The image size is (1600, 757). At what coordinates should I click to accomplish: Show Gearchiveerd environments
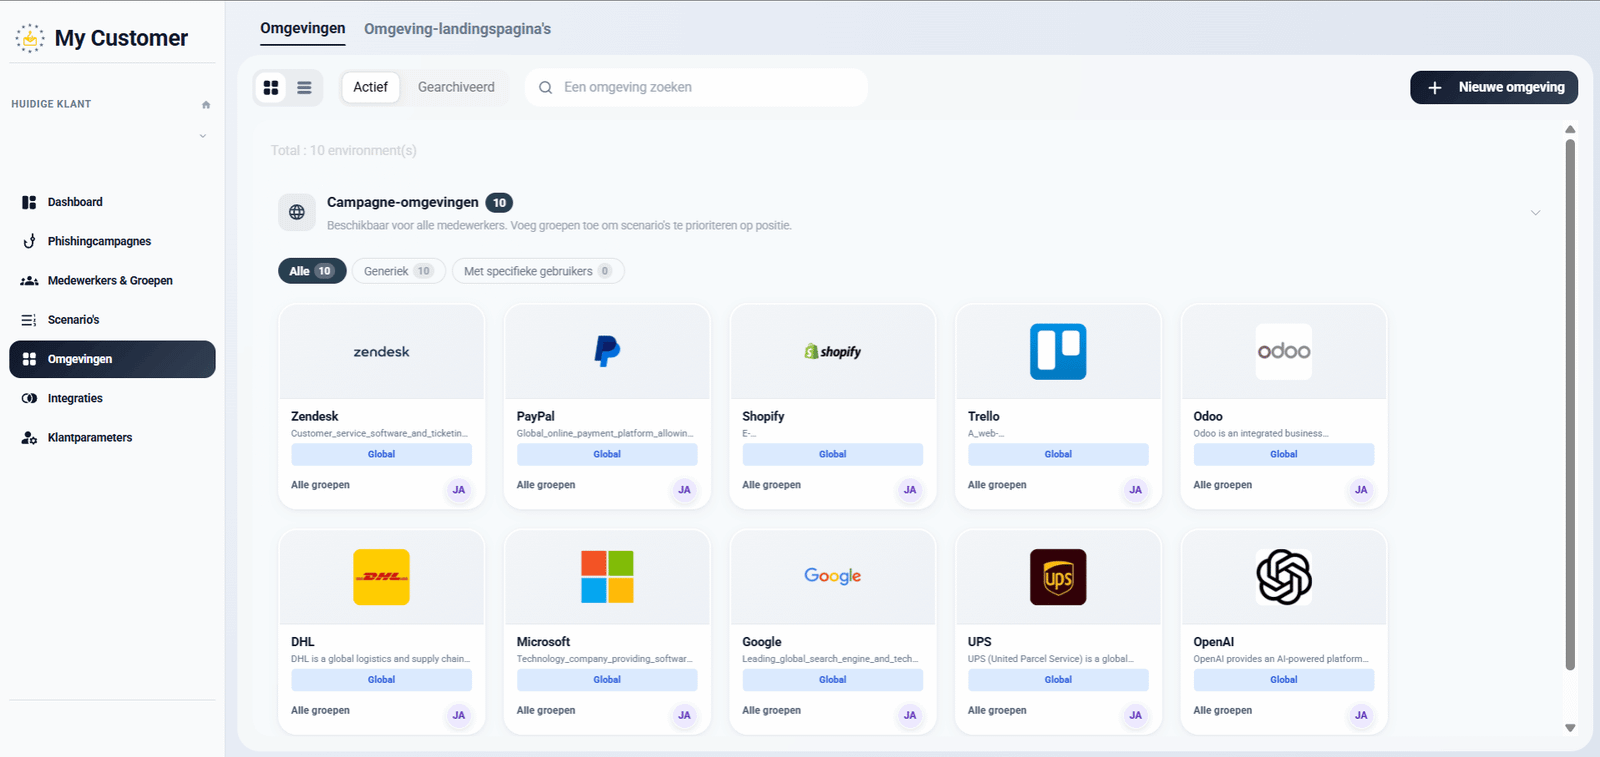(x=456, y=87)
